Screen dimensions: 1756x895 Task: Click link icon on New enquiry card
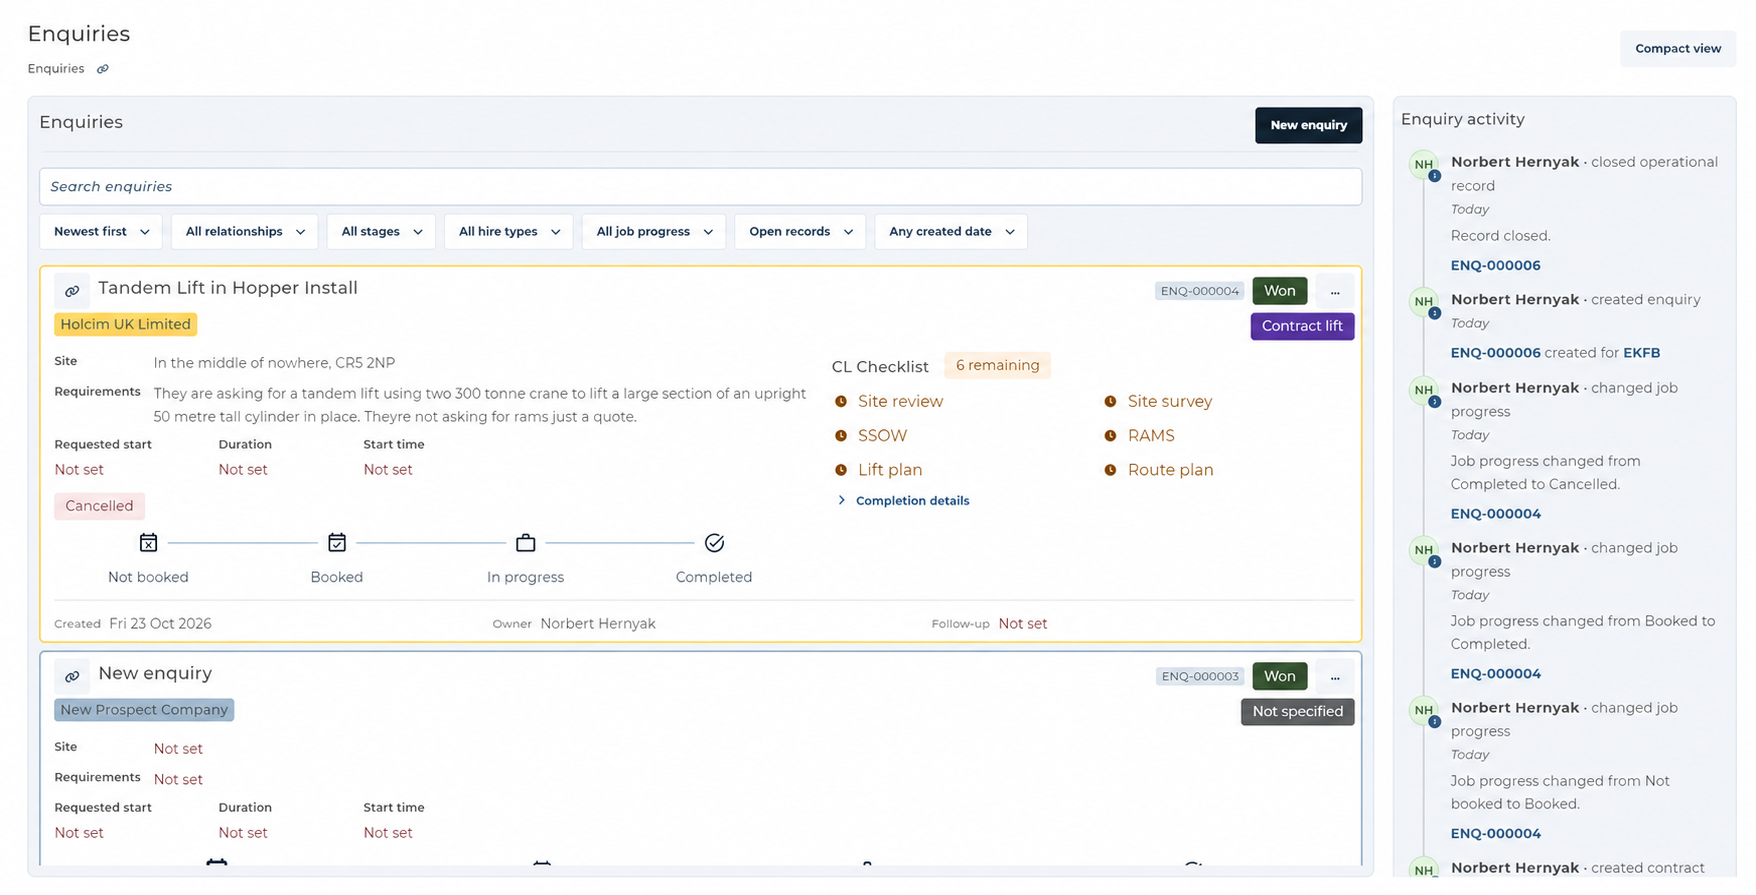tap(72, 677)
